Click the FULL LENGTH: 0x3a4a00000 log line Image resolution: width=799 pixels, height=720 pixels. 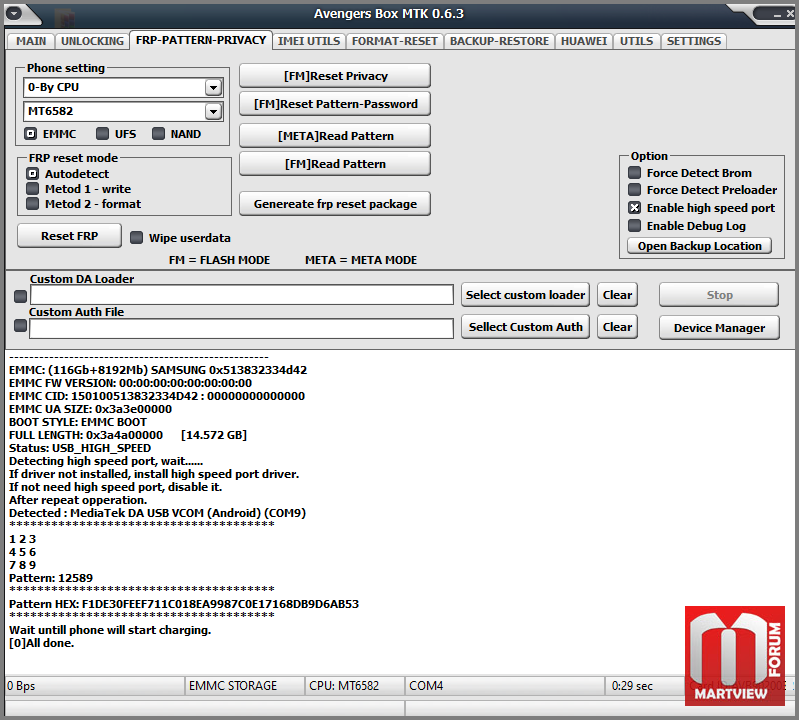tap(128, 435)
